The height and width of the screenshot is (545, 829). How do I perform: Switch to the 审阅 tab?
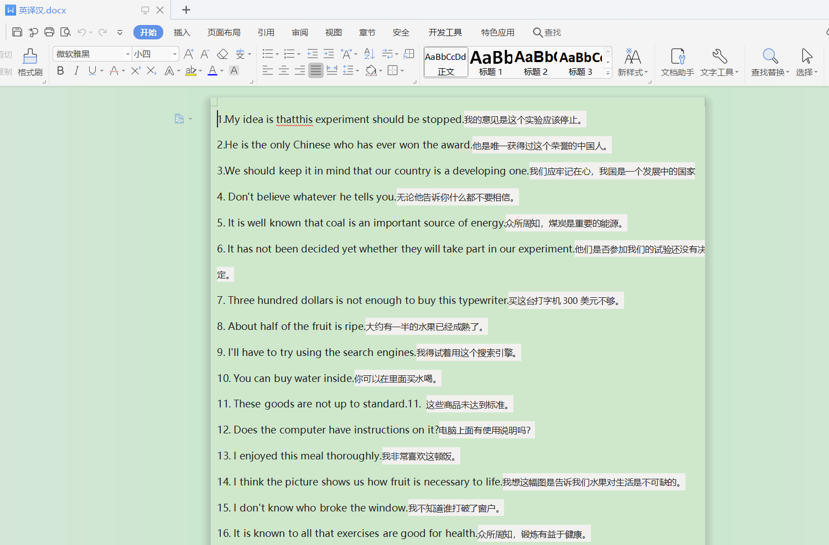tap(300, 32)
